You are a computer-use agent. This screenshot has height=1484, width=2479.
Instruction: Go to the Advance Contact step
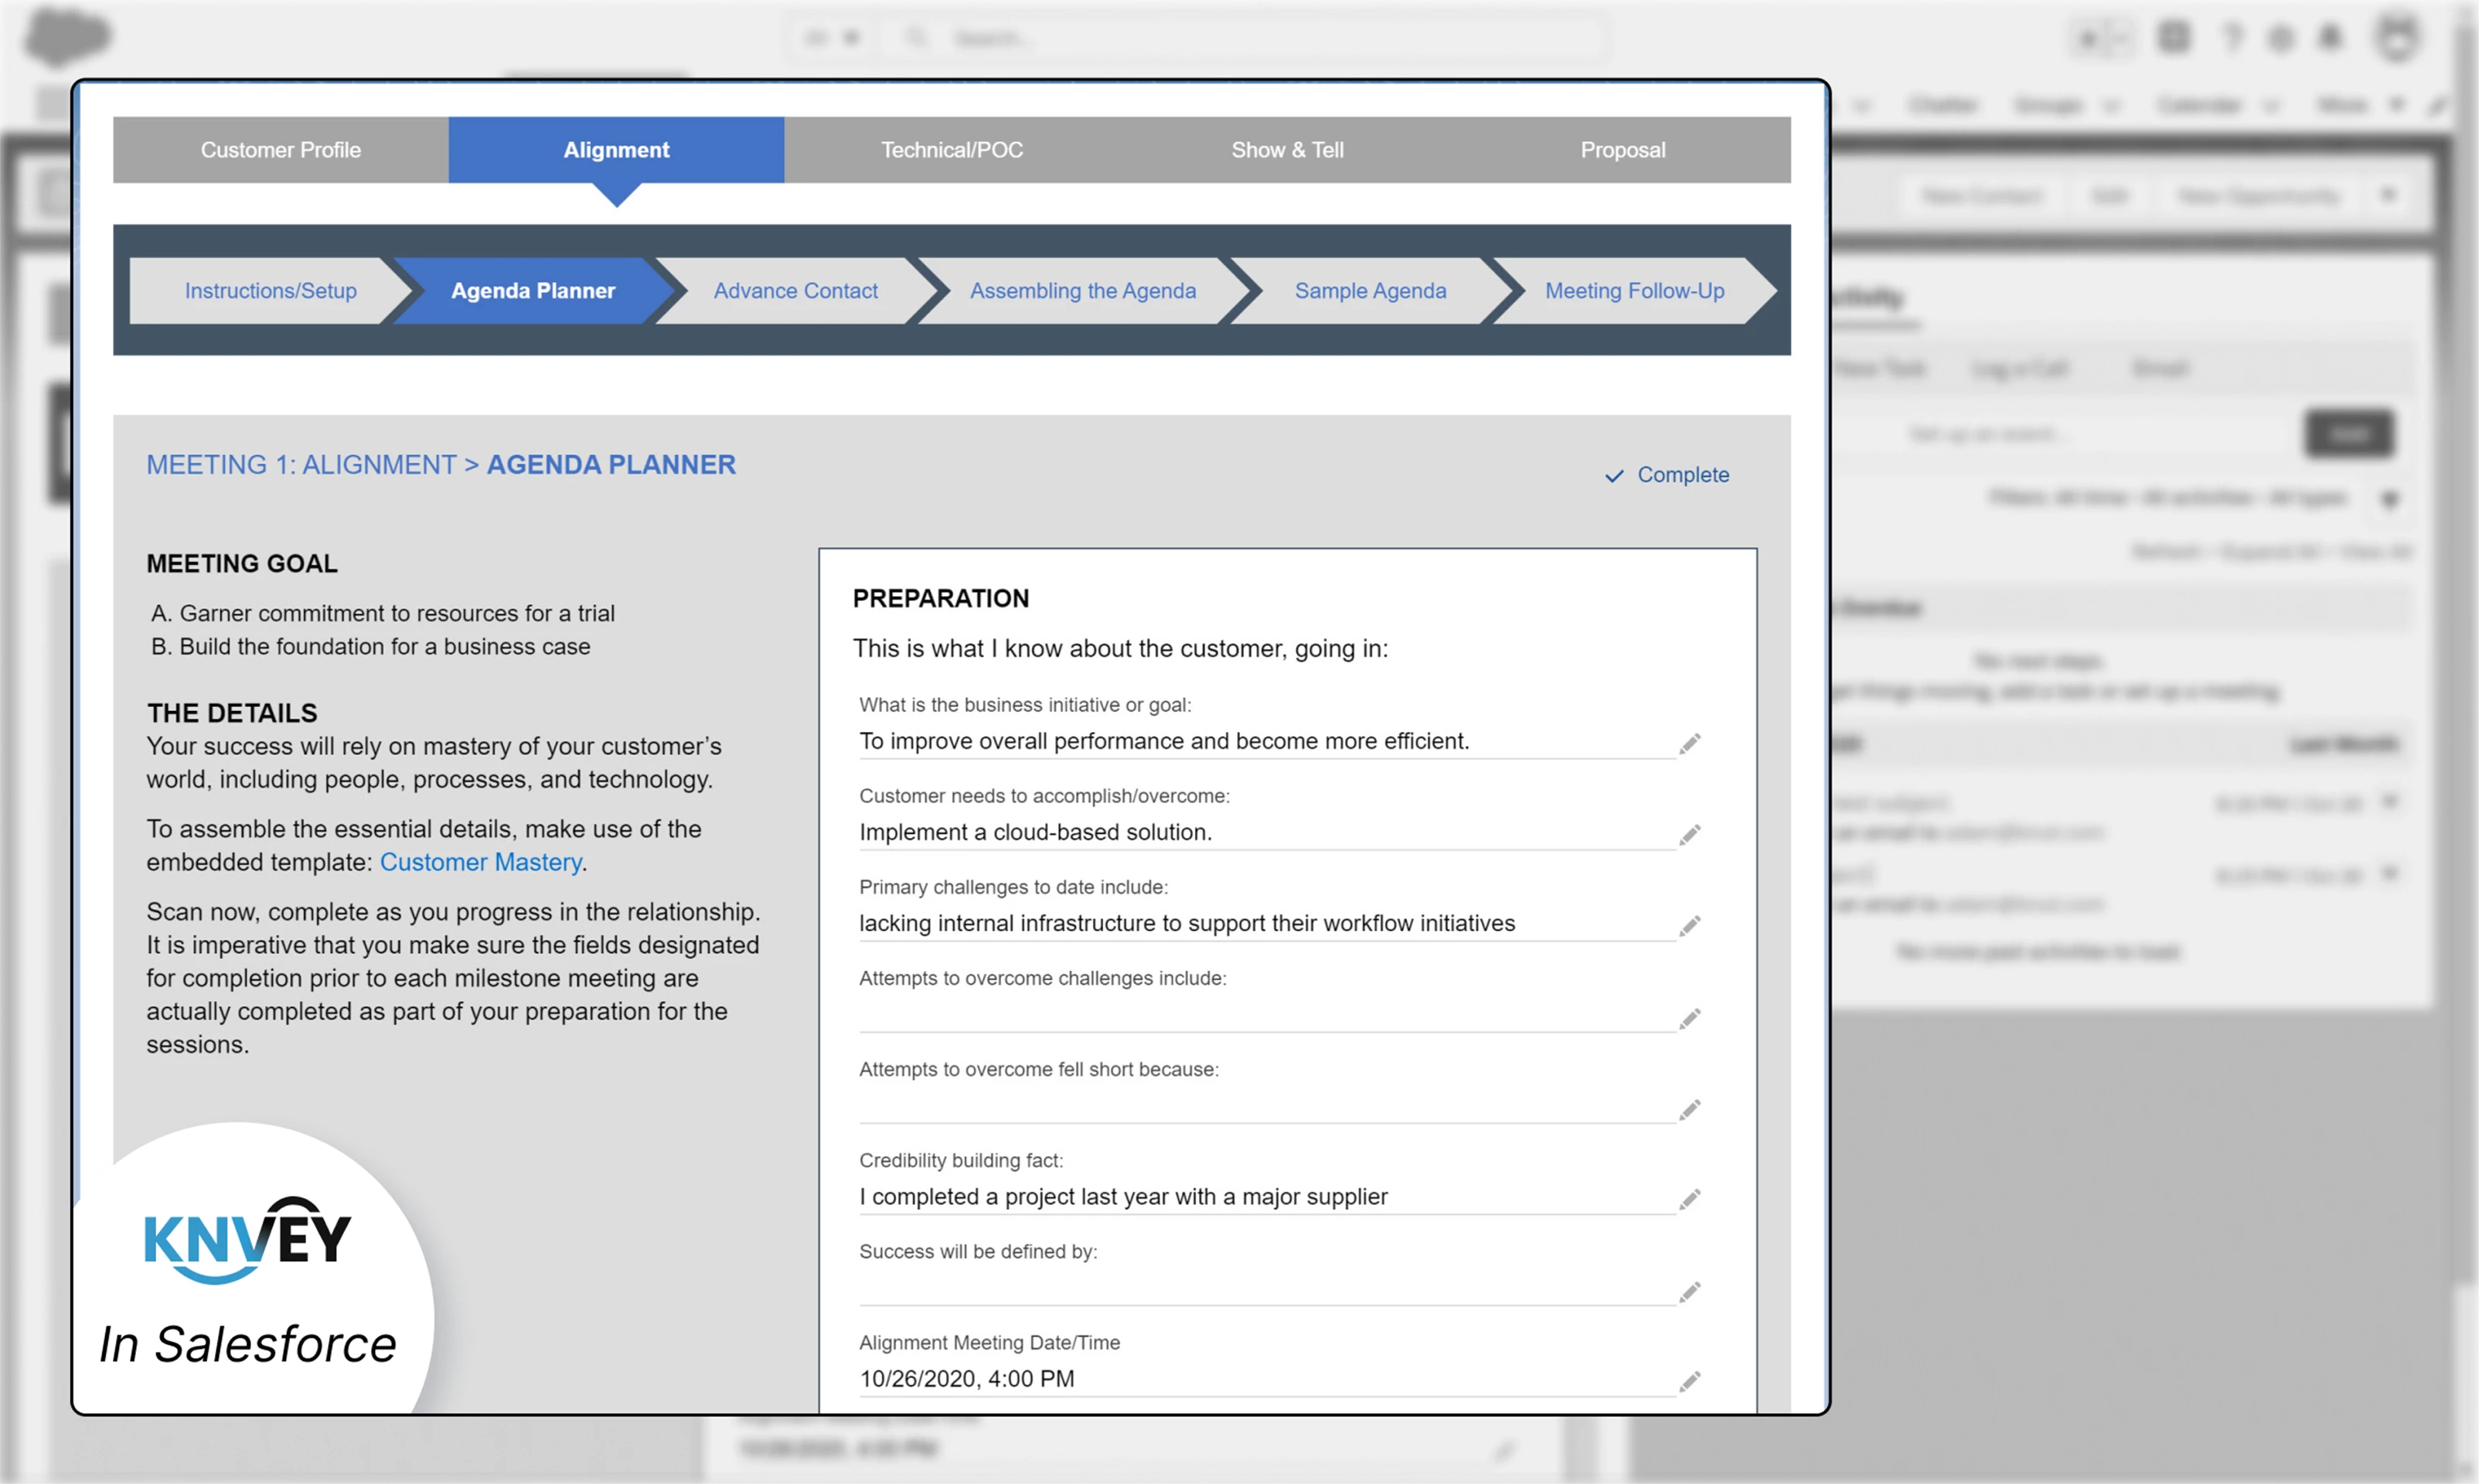pos(795,291)
